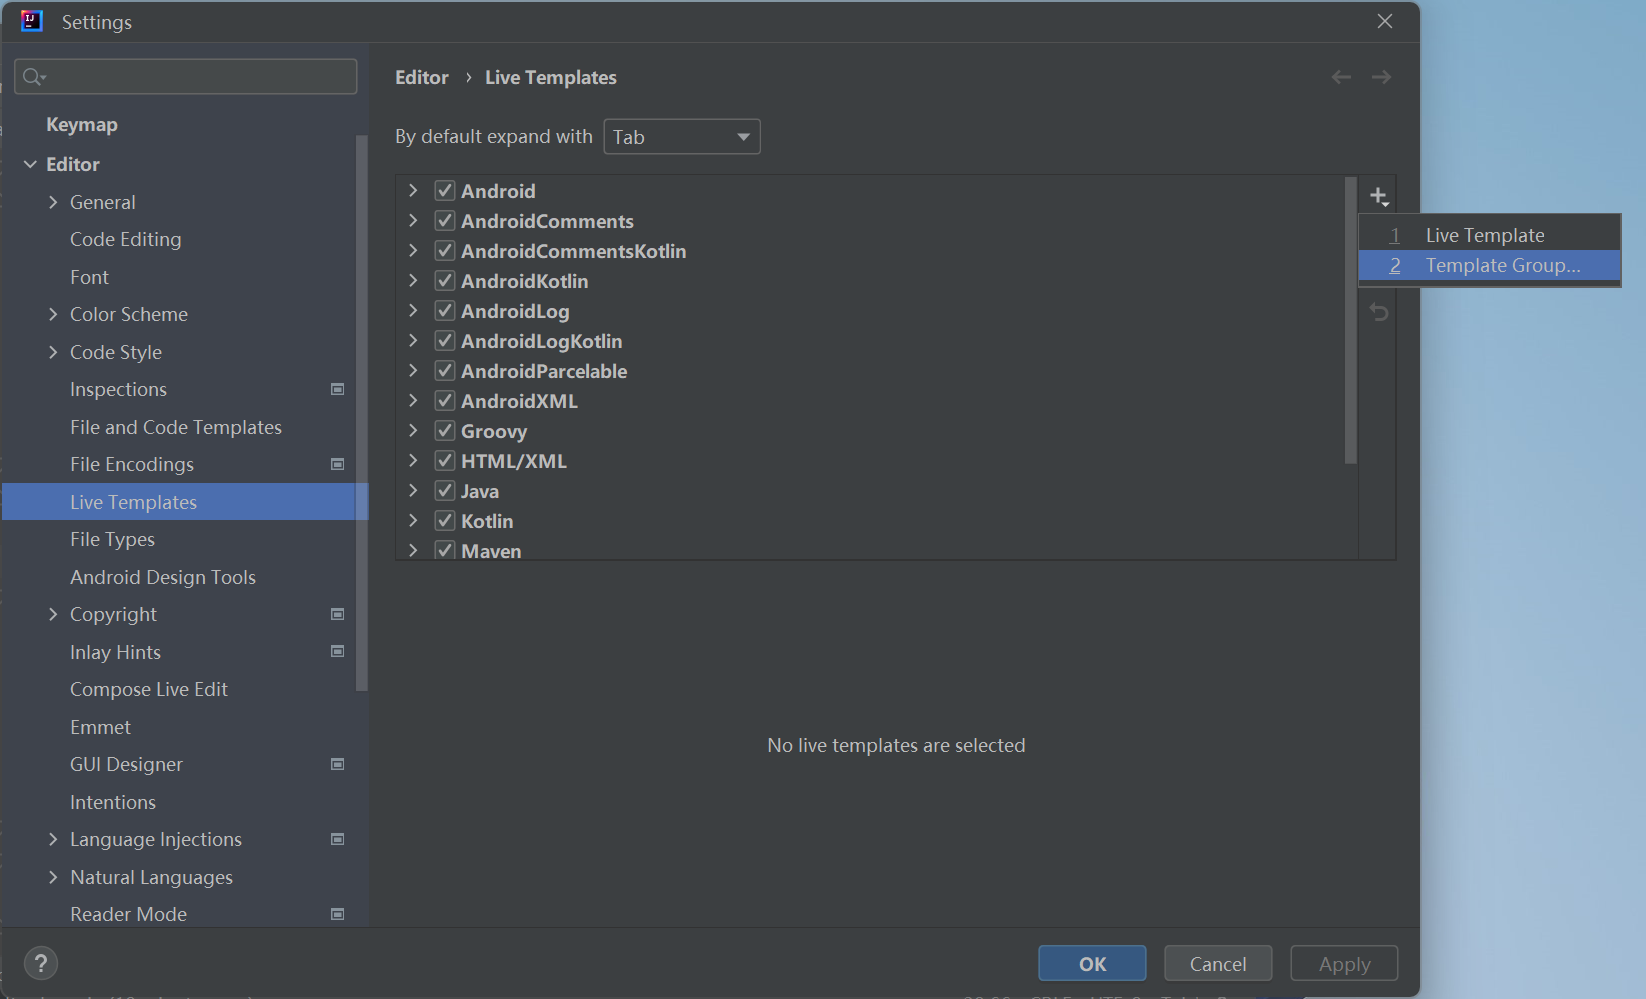
Task: Open Android Design Tools settings
Action: coord(163,577)
